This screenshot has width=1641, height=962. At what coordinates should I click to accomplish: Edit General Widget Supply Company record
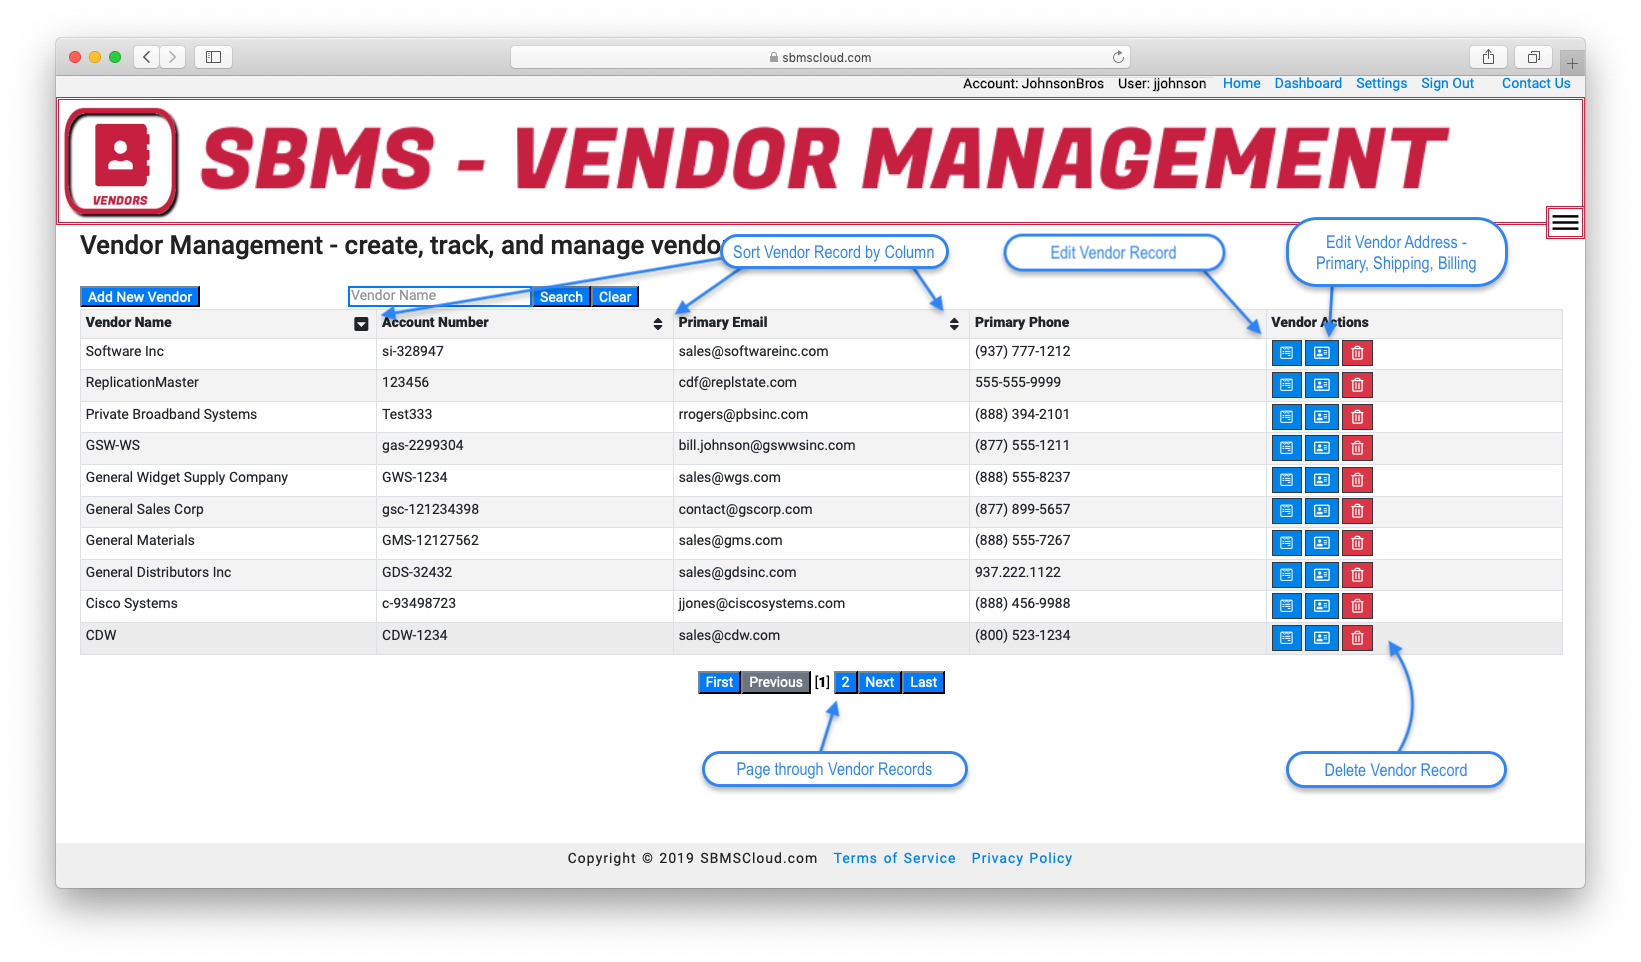[1286, 480]
